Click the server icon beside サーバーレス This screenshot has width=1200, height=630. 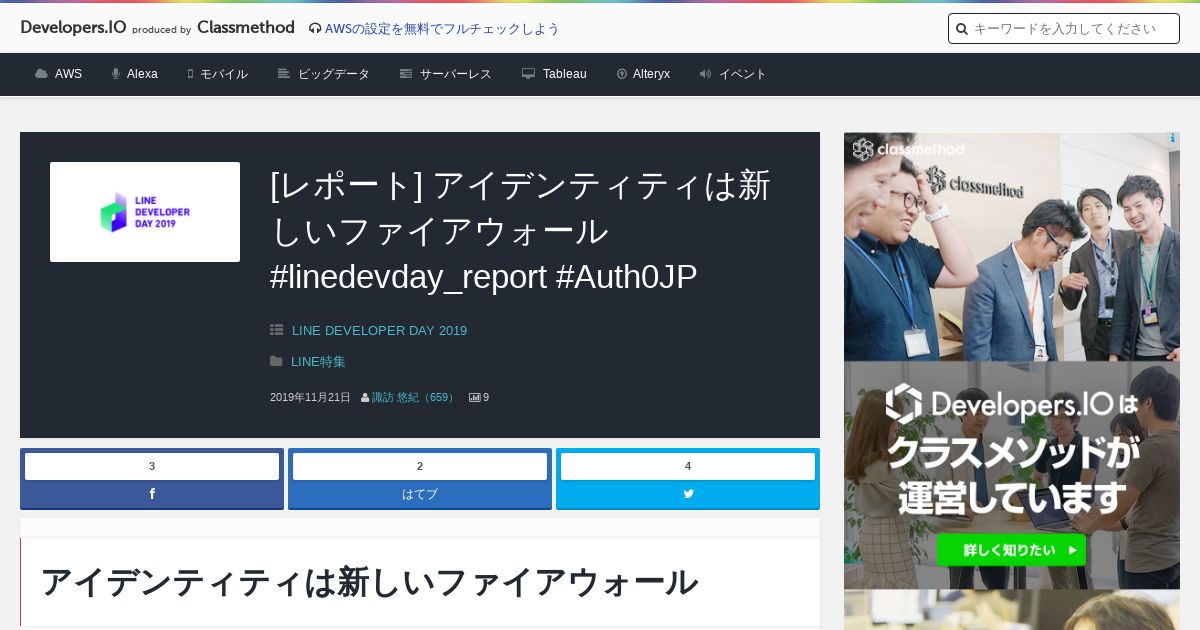coord(406,74)
